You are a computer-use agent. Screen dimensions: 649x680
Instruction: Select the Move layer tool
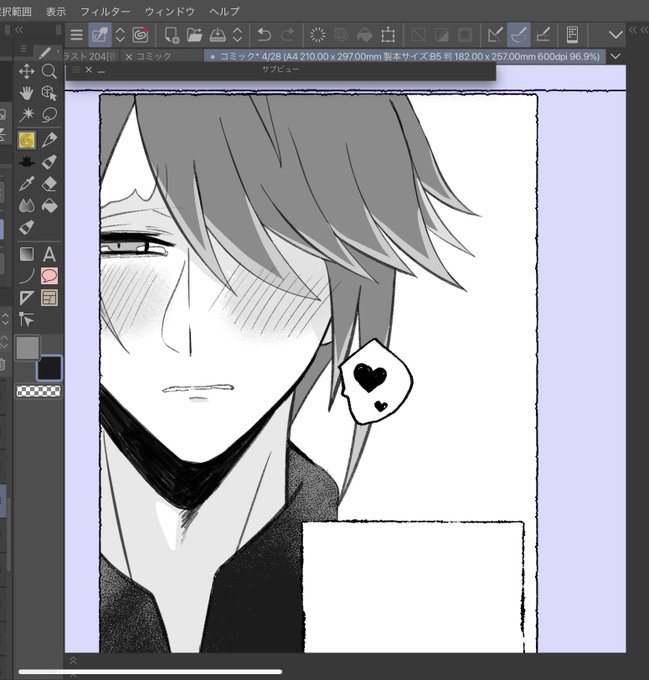(x=27, y=71)
